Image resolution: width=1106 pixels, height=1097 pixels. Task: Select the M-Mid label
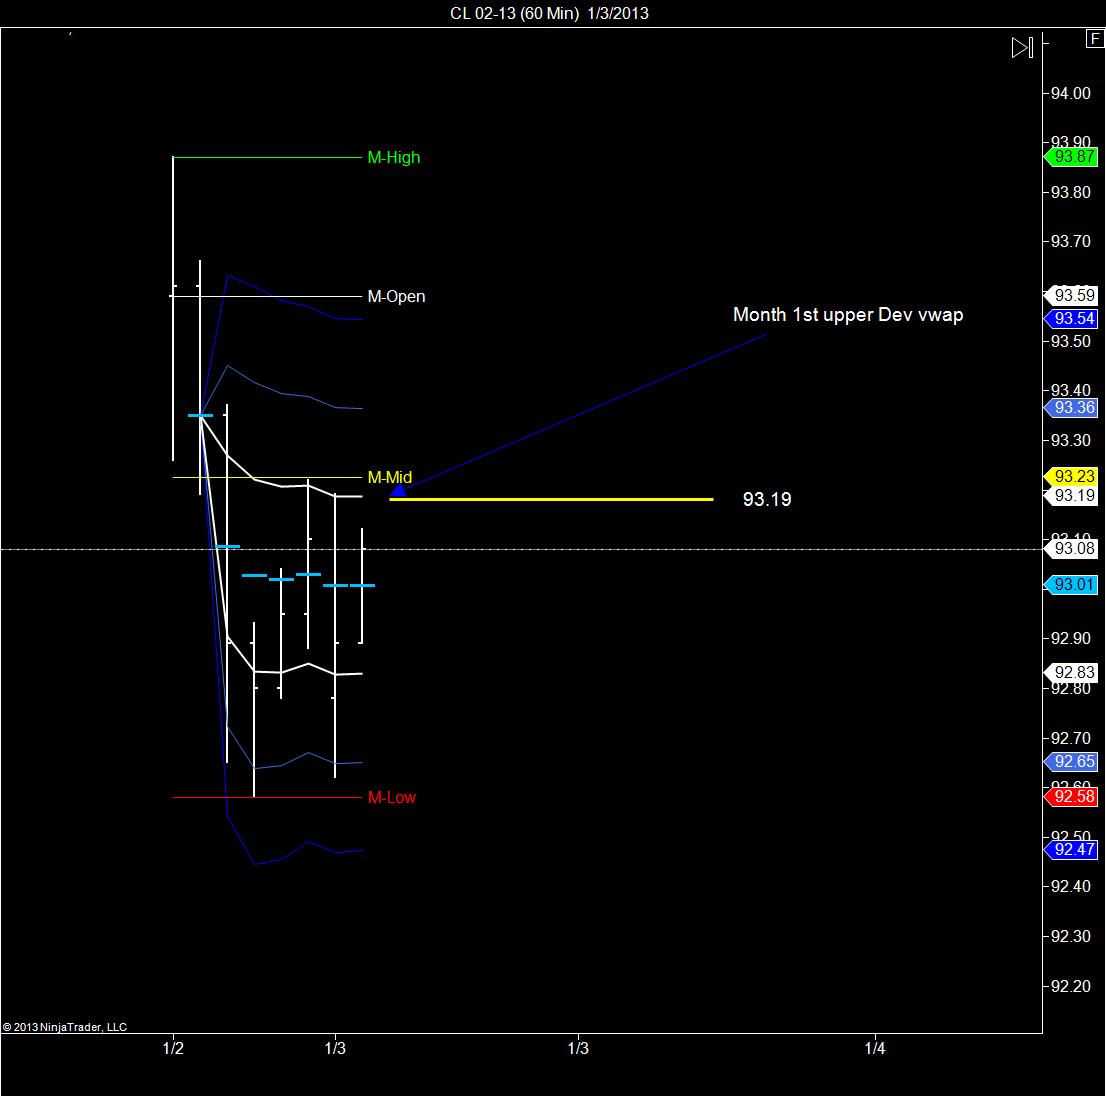pos(389,477)
